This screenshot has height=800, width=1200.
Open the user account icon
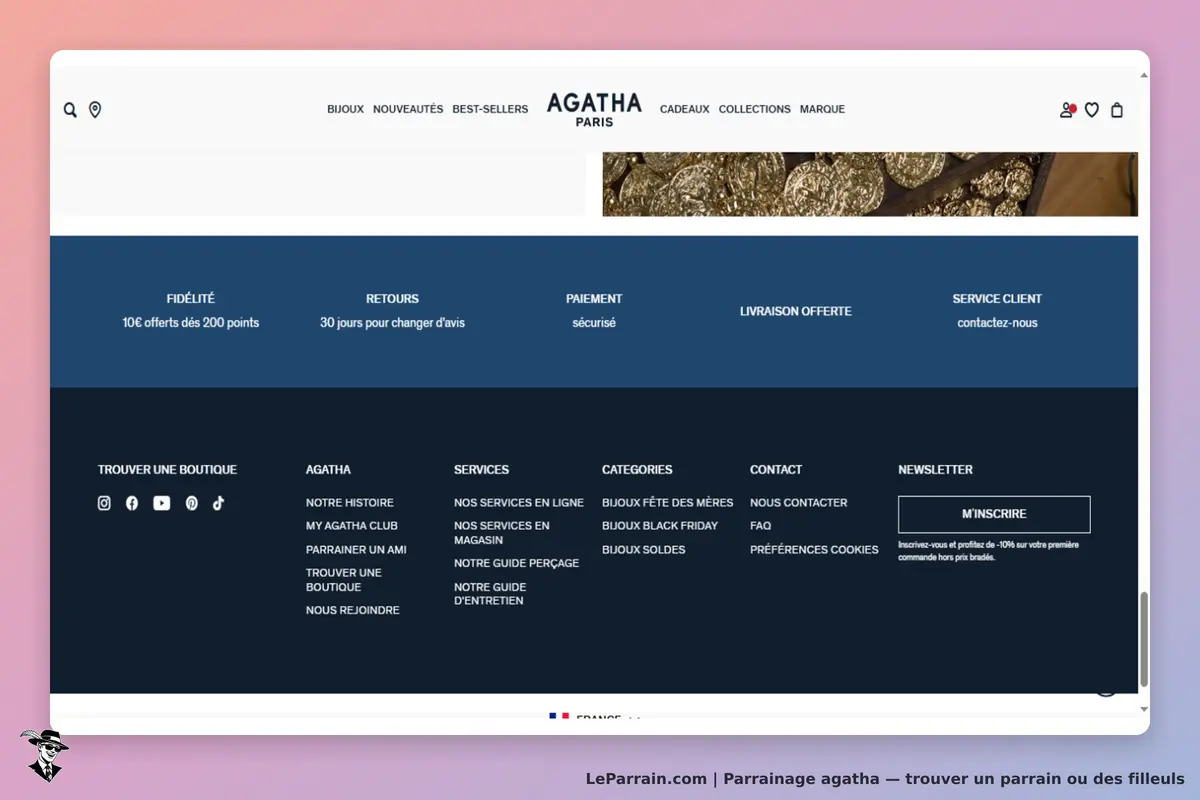pos(1067,110)
